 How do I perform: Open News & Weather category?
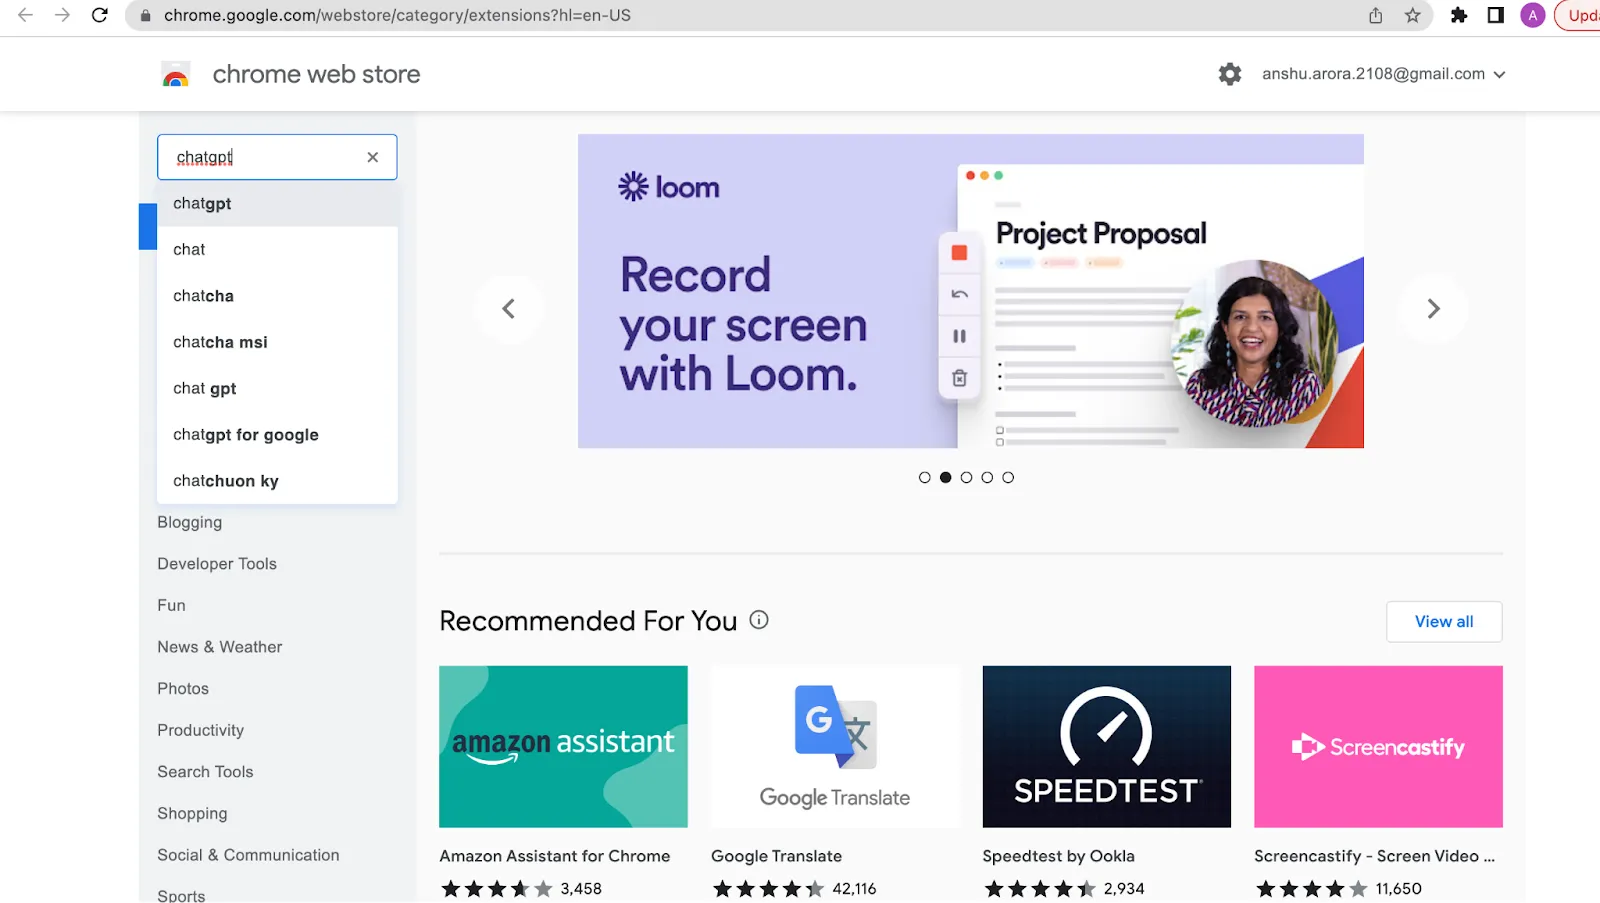click(x=220, y=647)
